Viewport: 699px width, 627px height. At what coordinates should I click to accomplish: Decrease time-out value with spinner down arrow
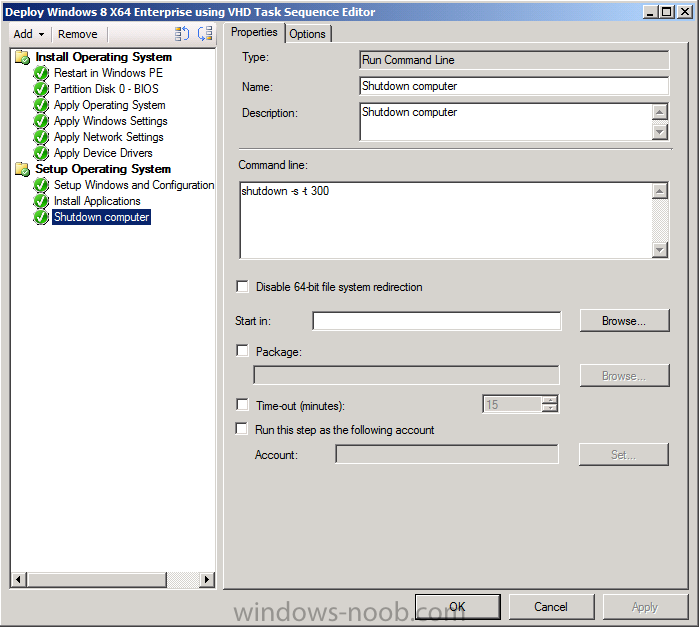tap(550, 408)
